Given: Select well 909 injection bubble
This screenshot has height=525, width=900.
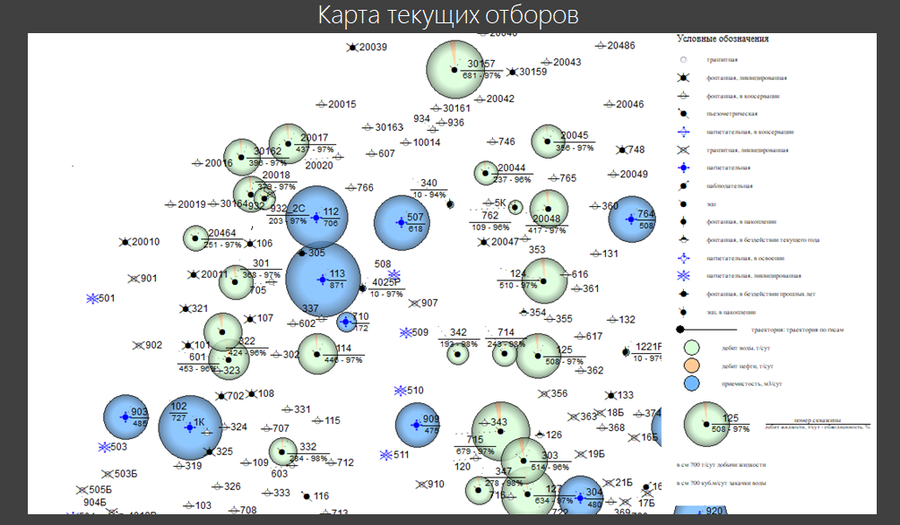Looking at the screenshot, I should 417,425.
